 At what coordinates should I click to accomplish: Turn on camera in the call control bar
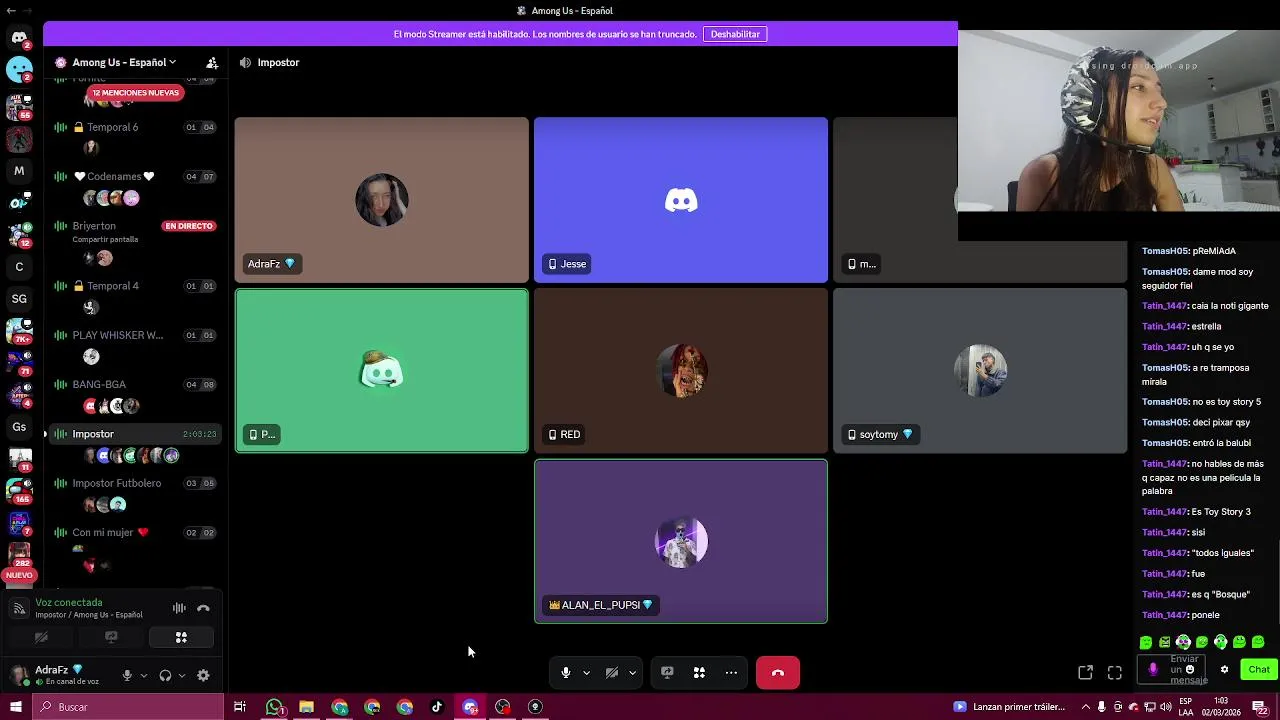tap(611, 673)
